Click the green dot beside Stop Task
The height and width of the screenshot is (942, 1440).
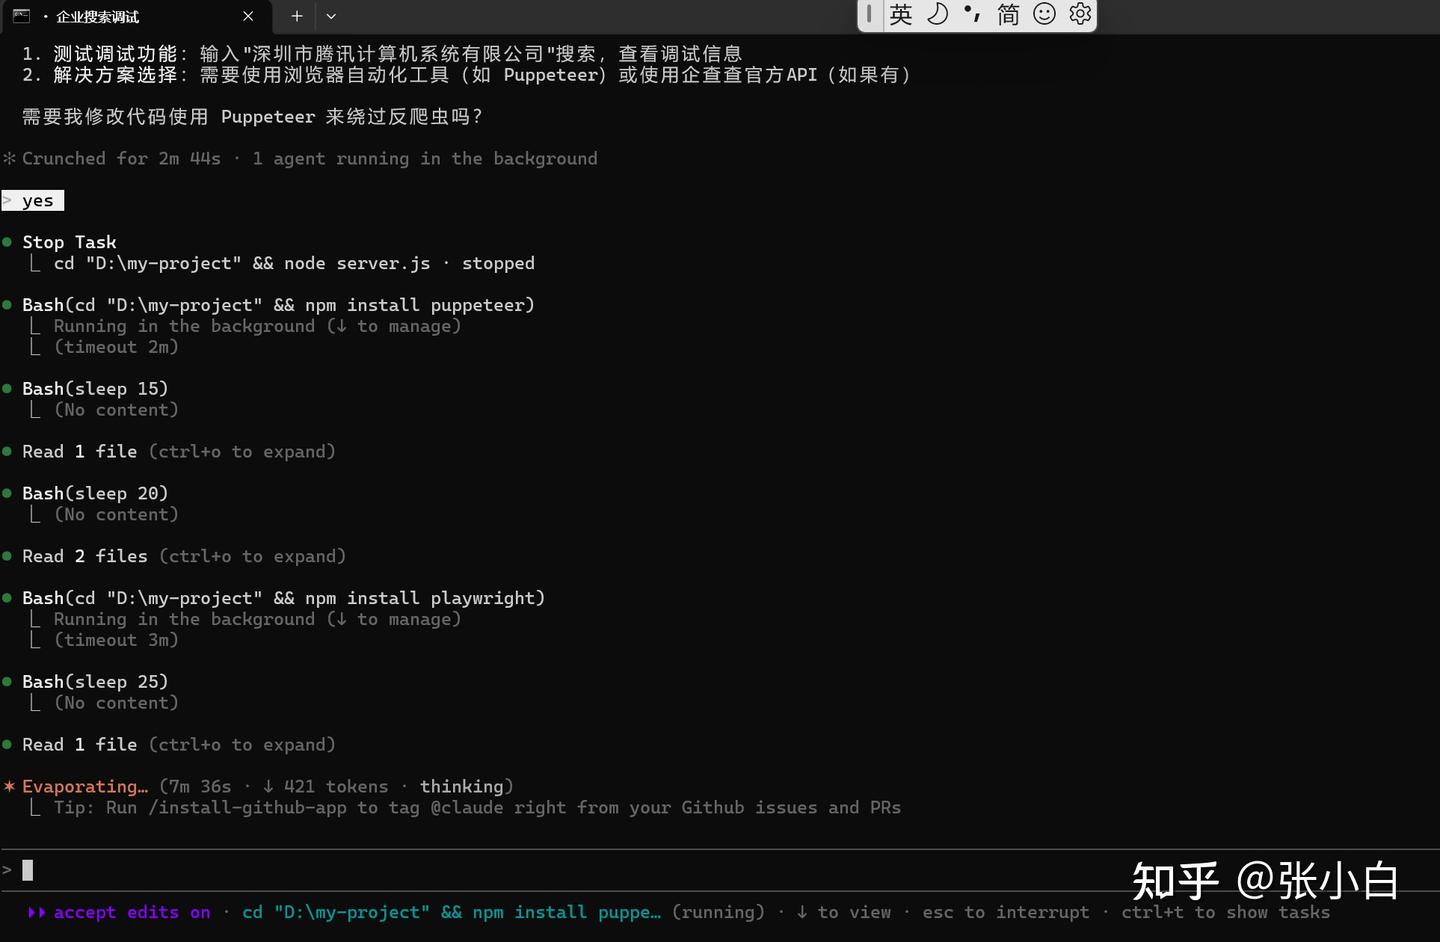(x=8, y=241)
